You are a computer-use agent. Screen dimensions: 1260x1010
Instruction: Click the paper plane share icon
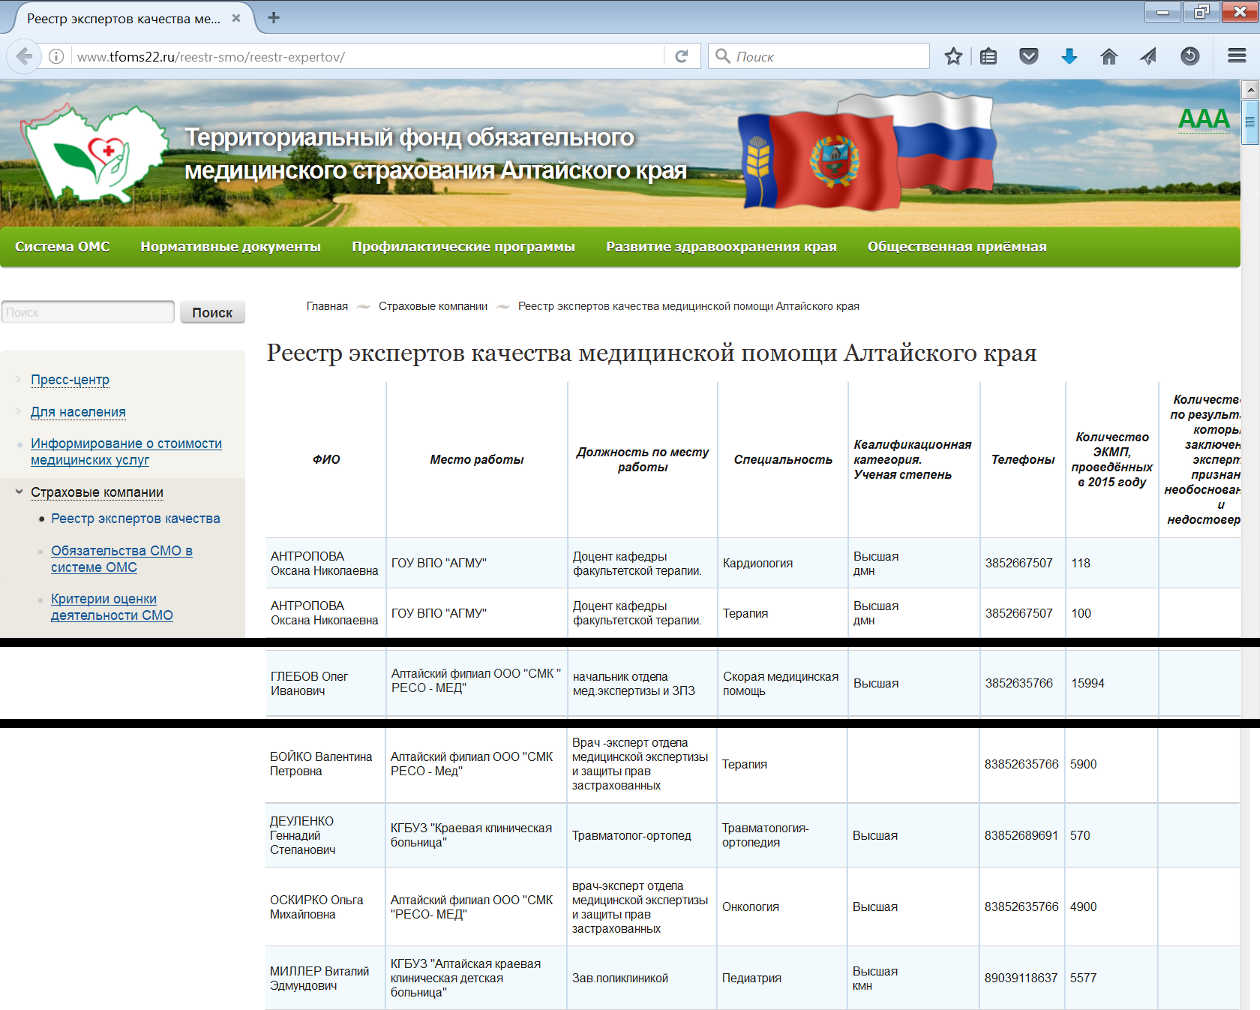(x=1148, y=57)
